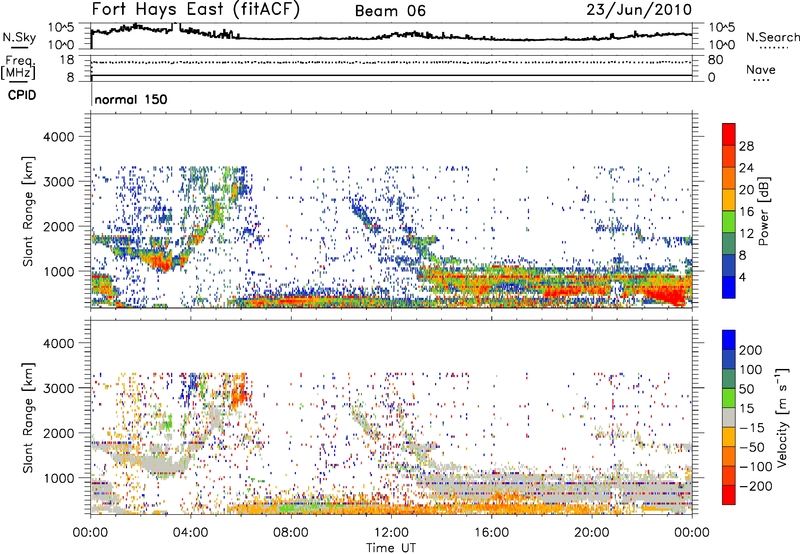Click the gray segment of the velocity color bar

(729, 417)
